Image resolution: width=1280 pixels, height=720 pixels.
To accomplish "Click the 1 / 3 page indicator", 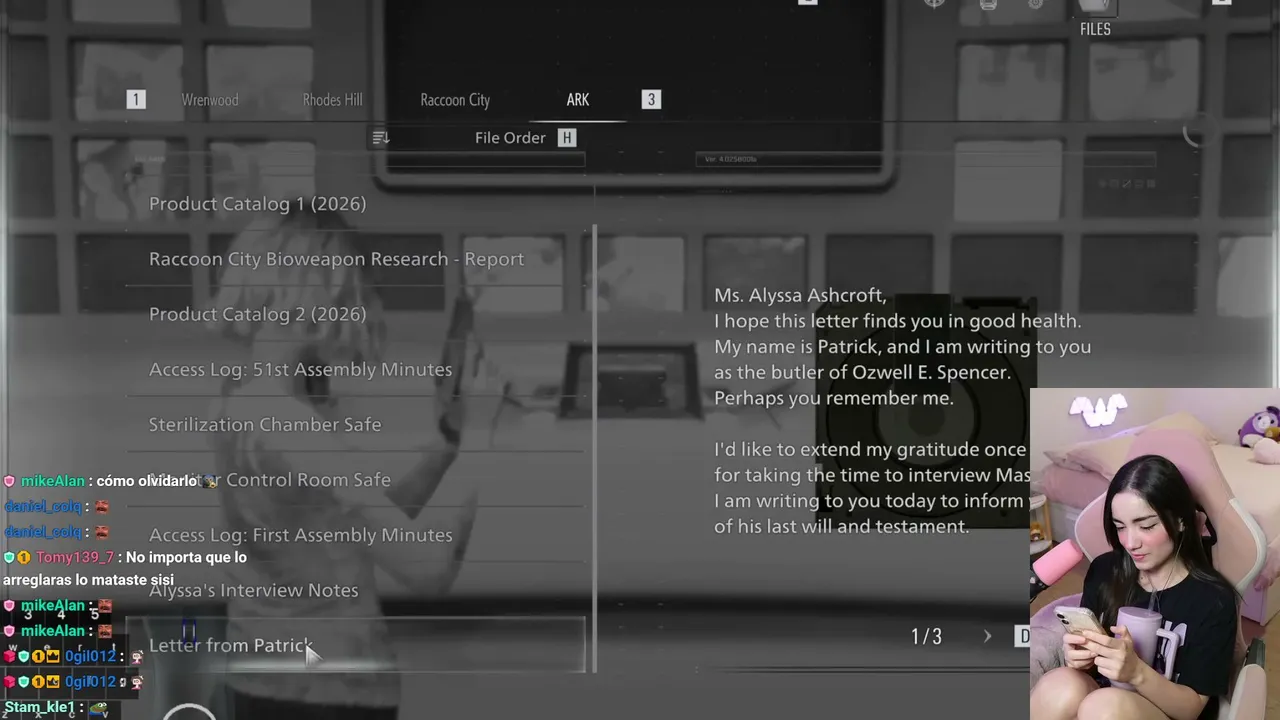I will (926, 636).
